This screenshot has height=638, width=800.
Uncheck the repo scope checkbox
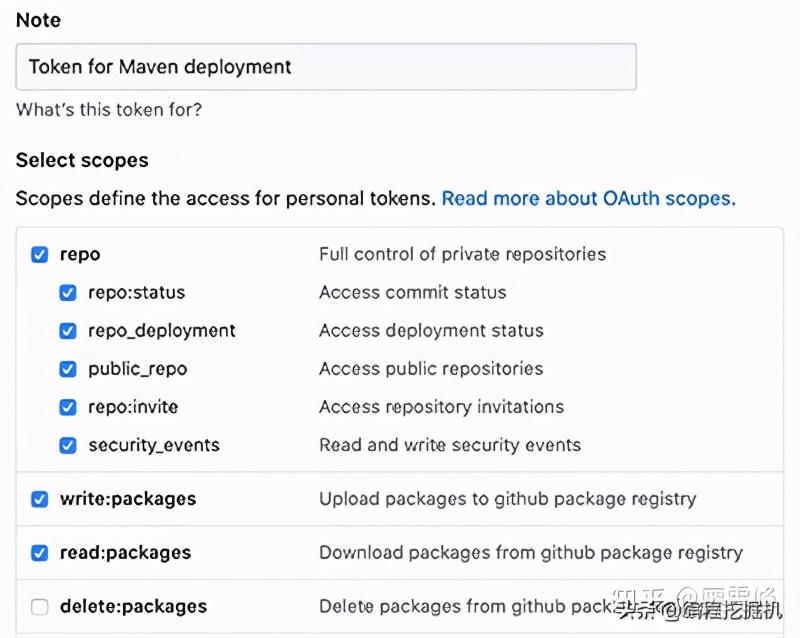pyautogui.click(x=40, y=254)
